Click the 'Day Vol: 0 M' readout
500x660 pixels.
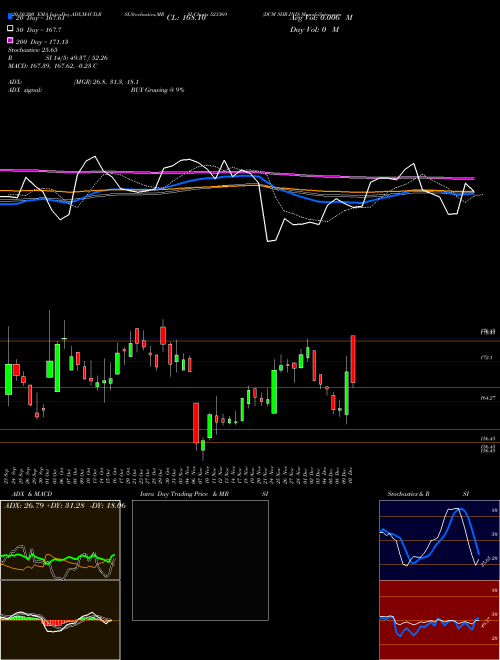314,30
